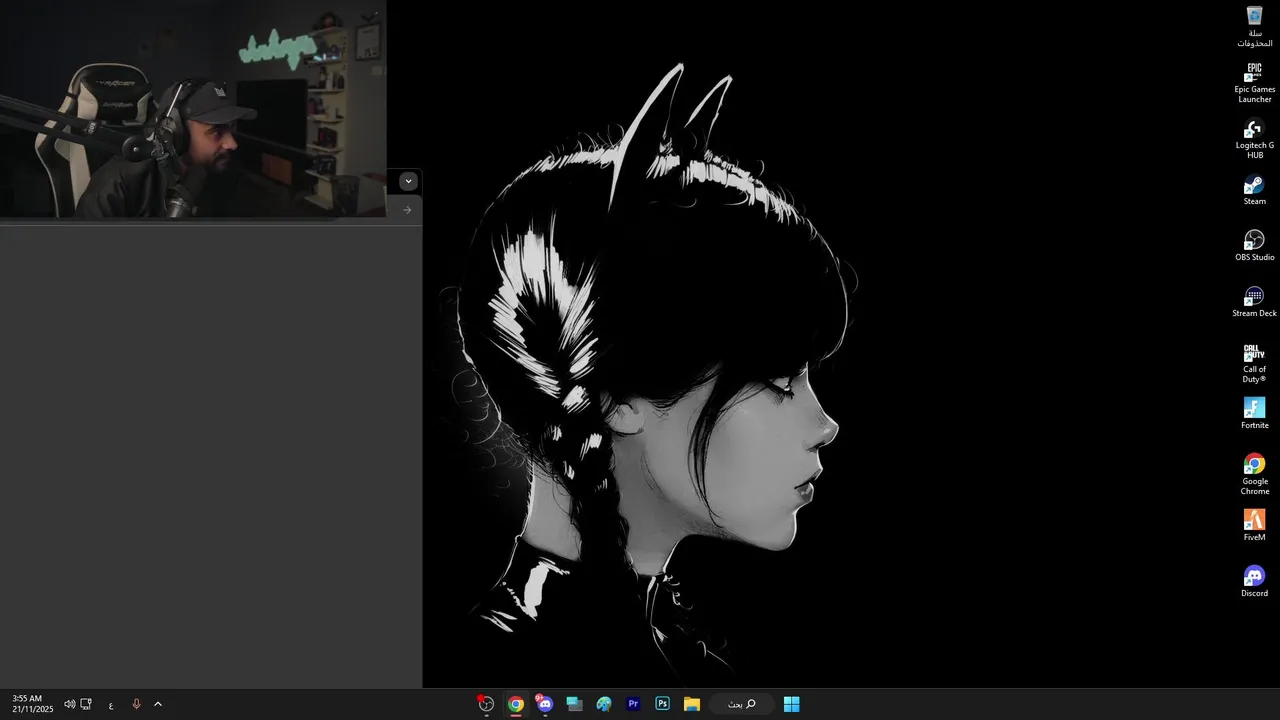Open Google Chrome desktop shortcut

click(1254, 475)
